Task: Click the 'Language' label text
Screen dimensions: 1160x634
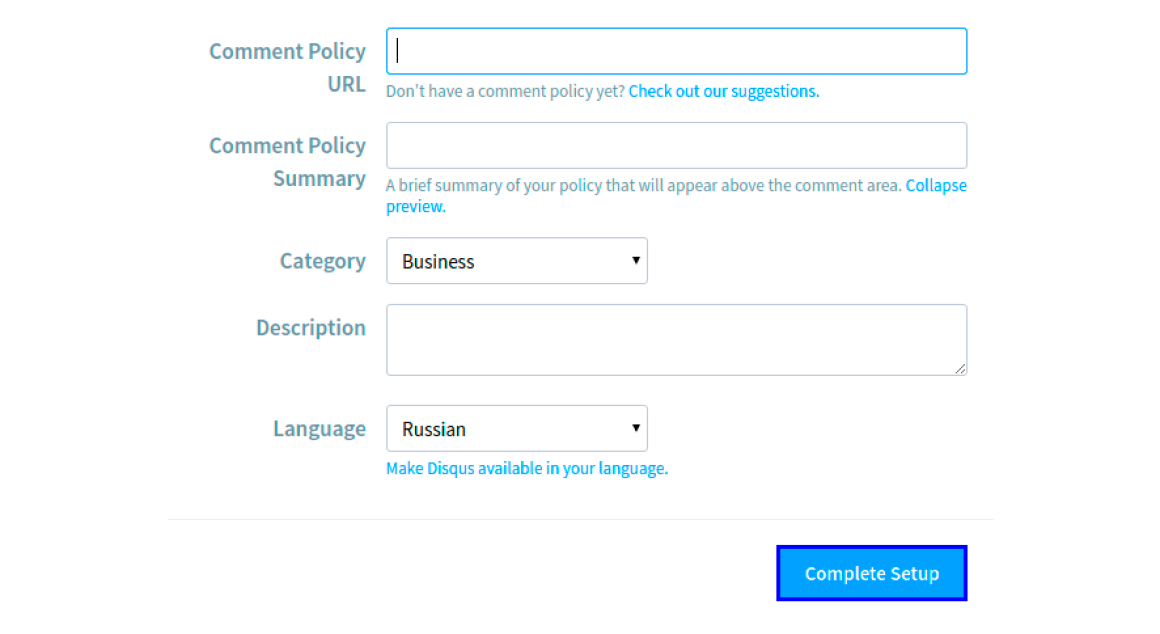Action: point(320,428)
